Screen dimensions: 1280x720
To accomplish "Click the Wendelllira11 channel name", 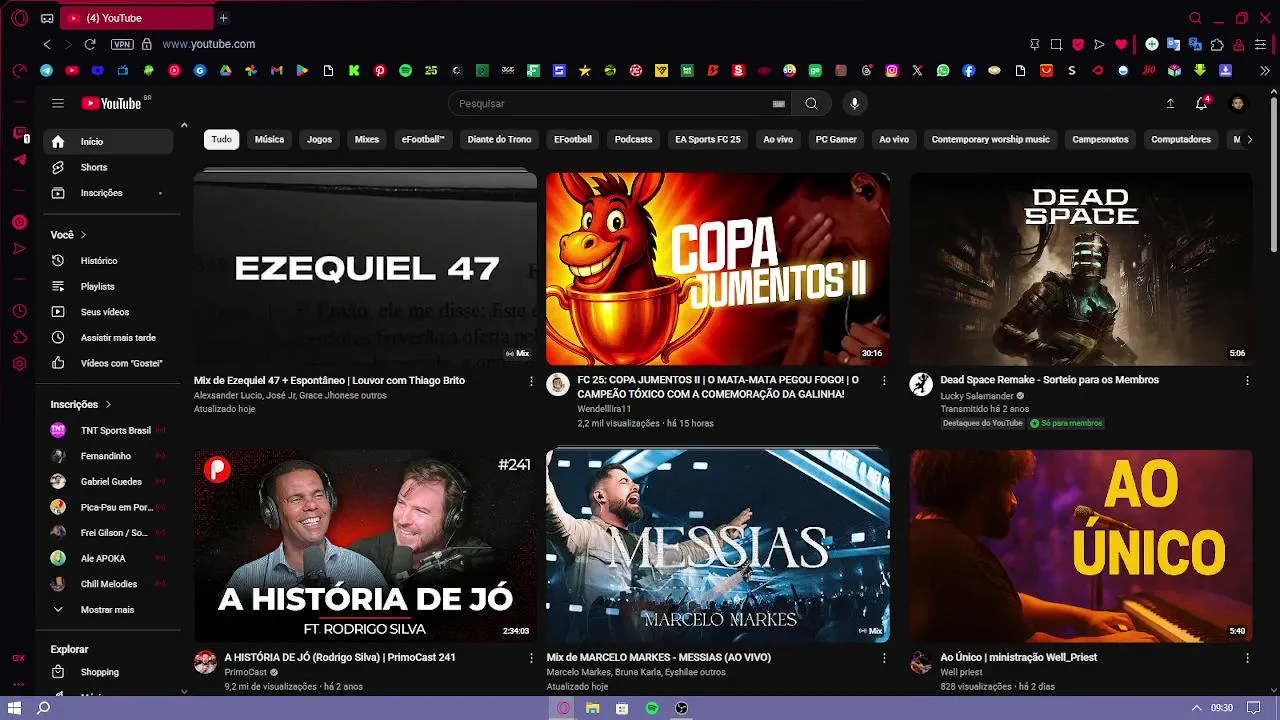I will (x=604, y=409).
